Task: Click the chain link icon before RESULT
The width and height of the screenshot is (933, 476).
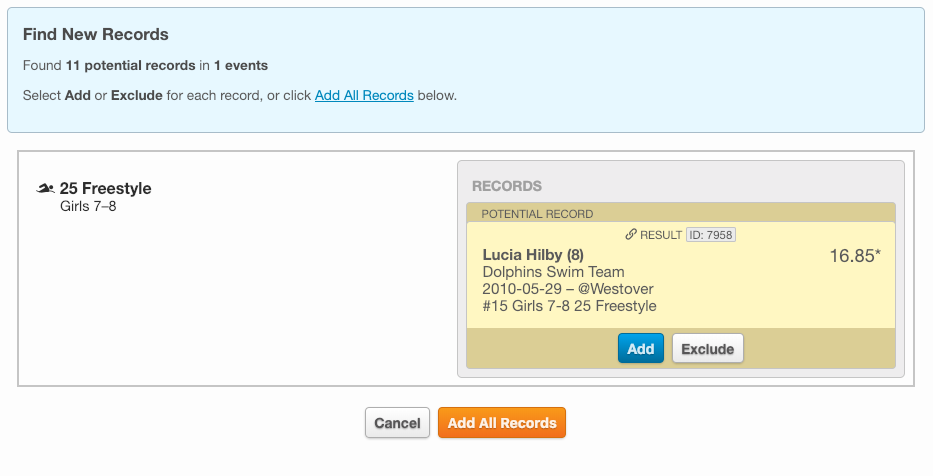Action: coord(631,235)
